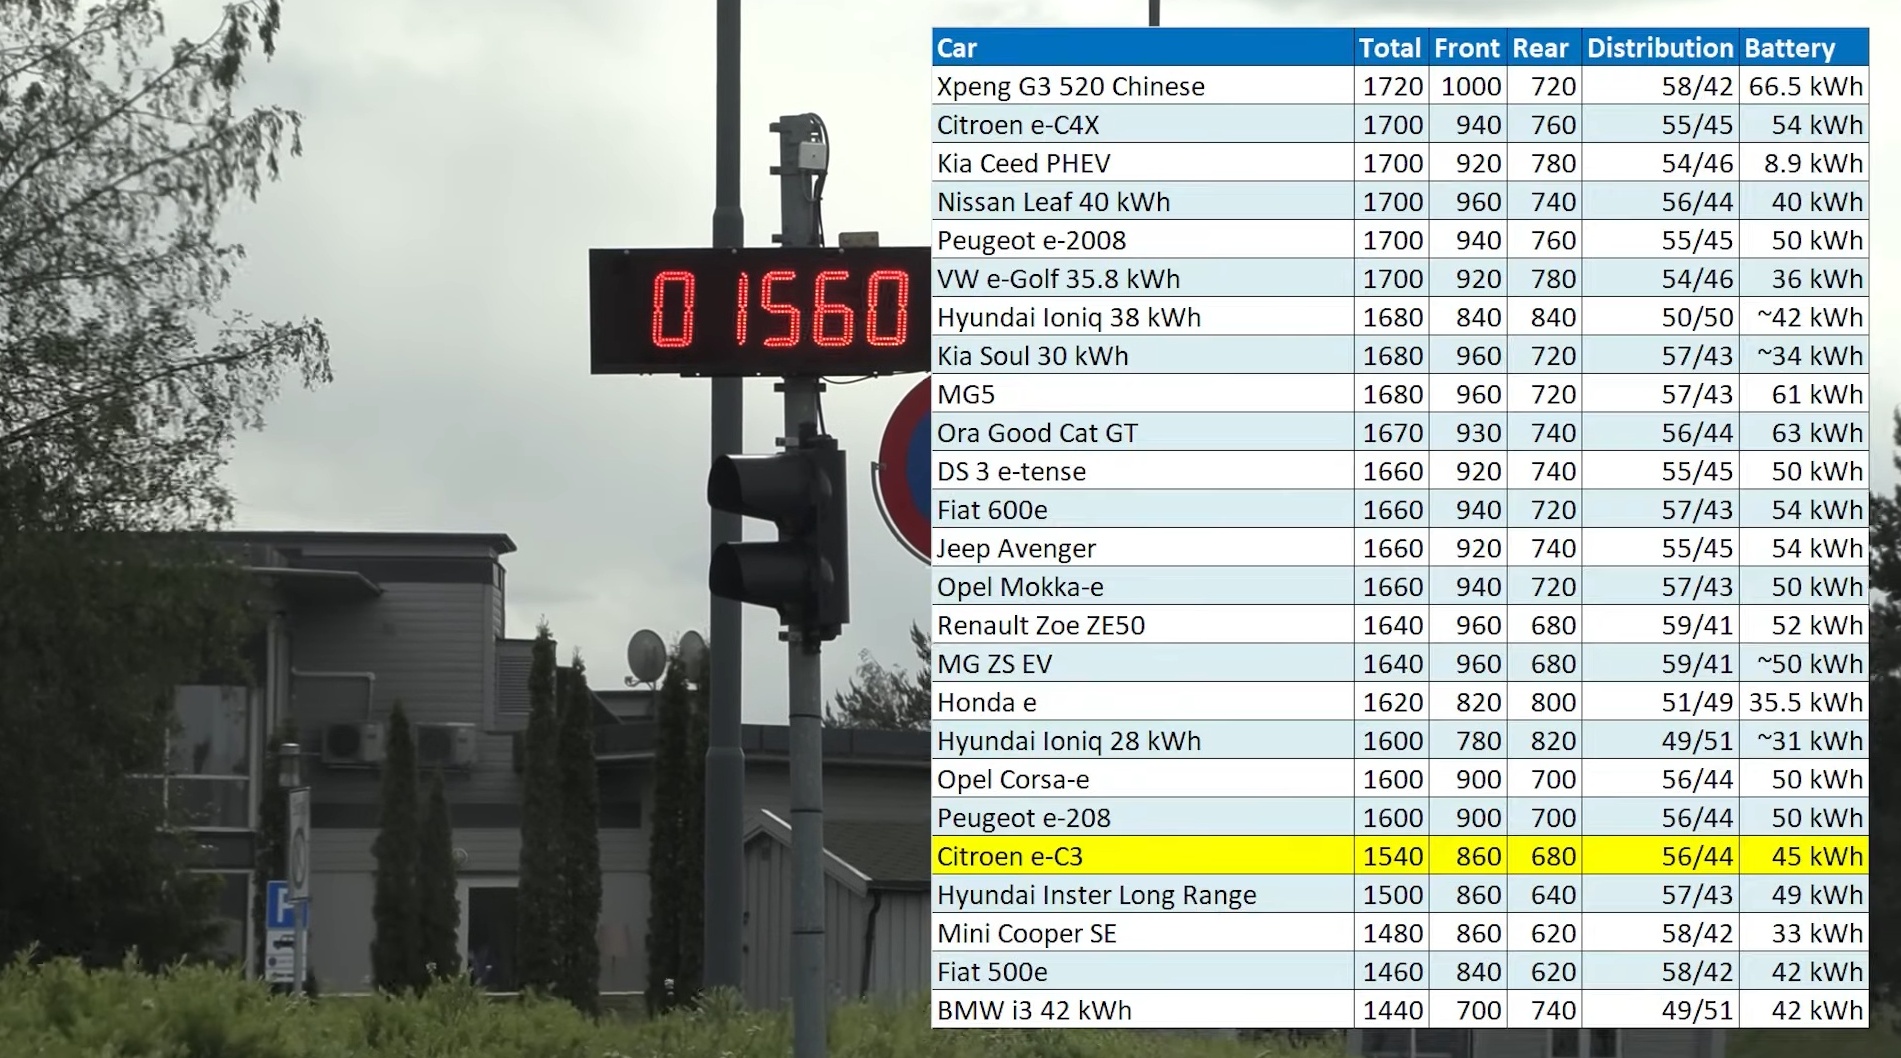Viewport: 1901px width, 1058px height.
Task: Click the 1670 total for Ora Good Cat GT
Action: coord(1392,433)
